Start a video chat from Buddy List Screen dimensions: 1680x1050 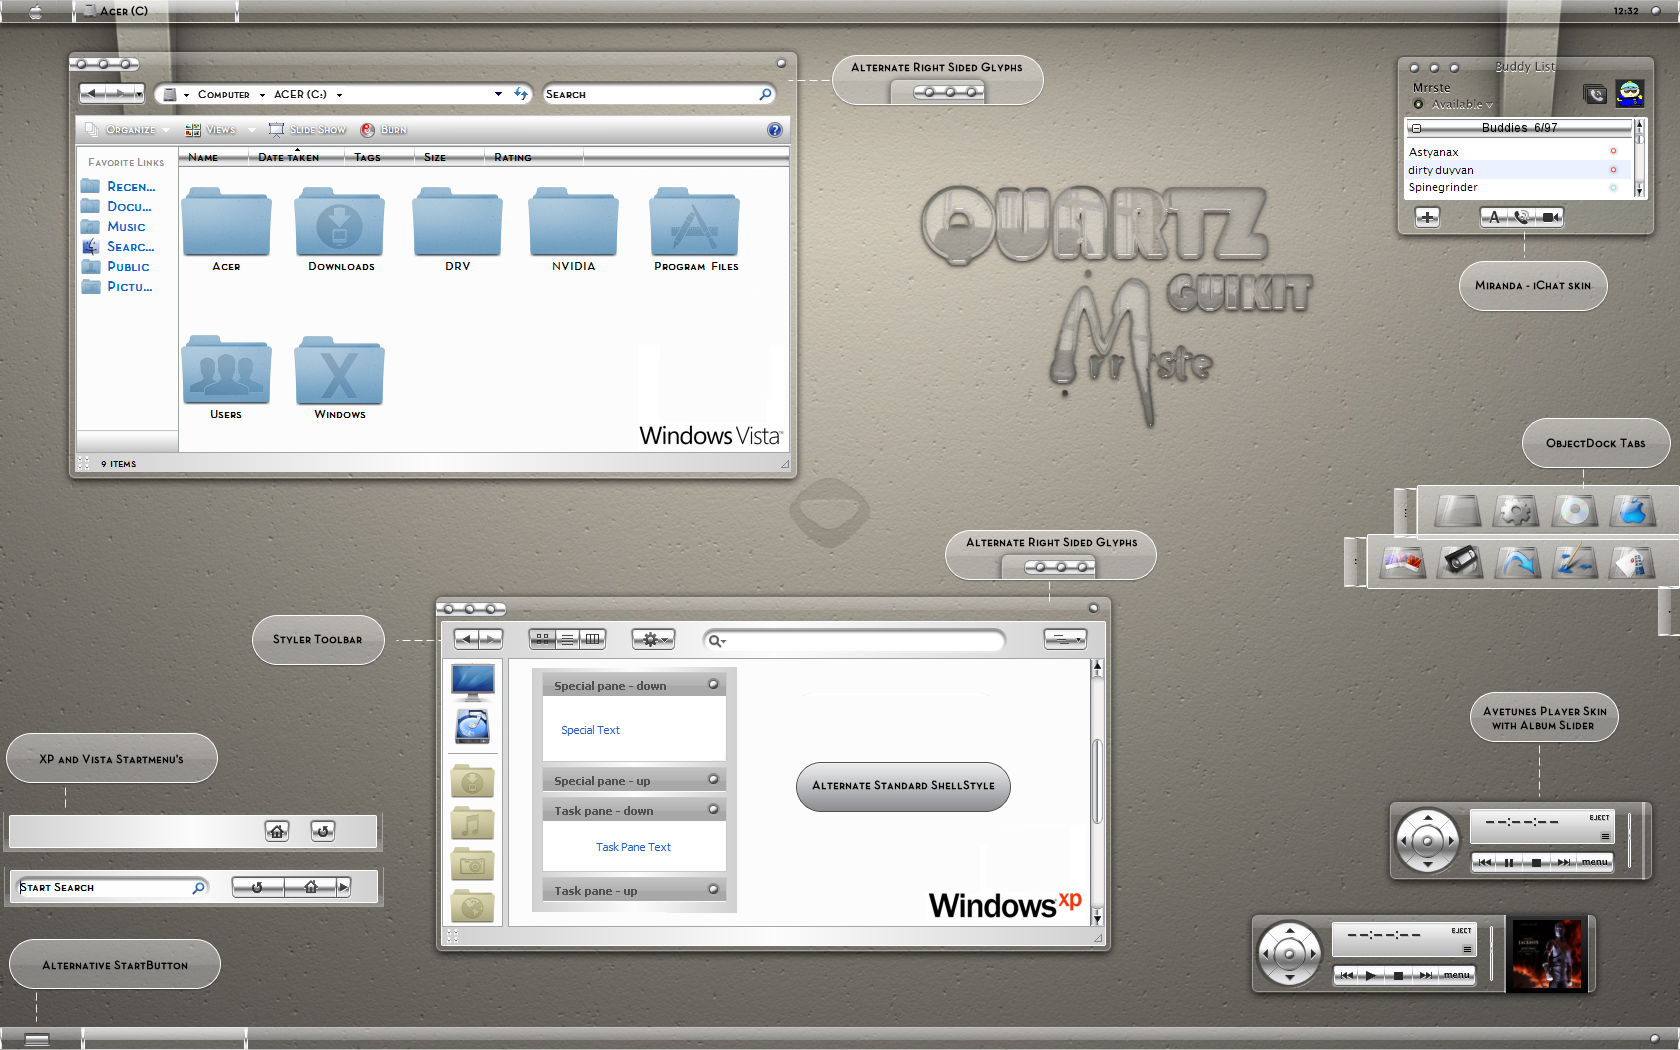(x=1550, y=217)
